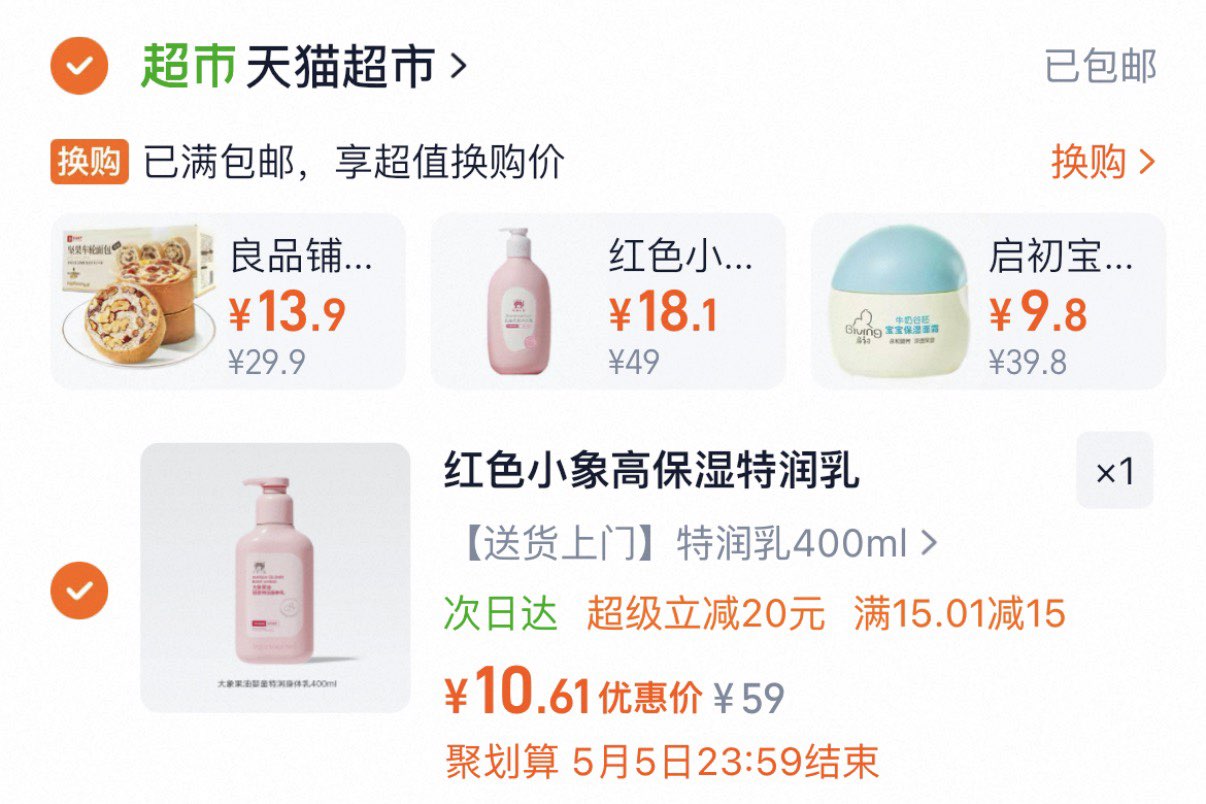Select the ¥9.8 启初宝 offer
The width and height of the screenshot is (1206, 804).
988,301
